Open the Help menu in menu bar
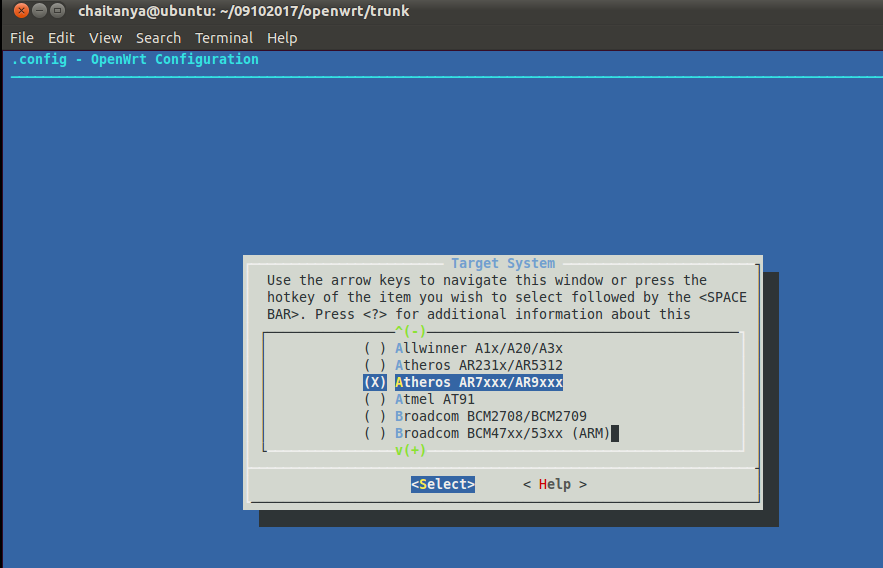The image size is (883, 568). 282,38
